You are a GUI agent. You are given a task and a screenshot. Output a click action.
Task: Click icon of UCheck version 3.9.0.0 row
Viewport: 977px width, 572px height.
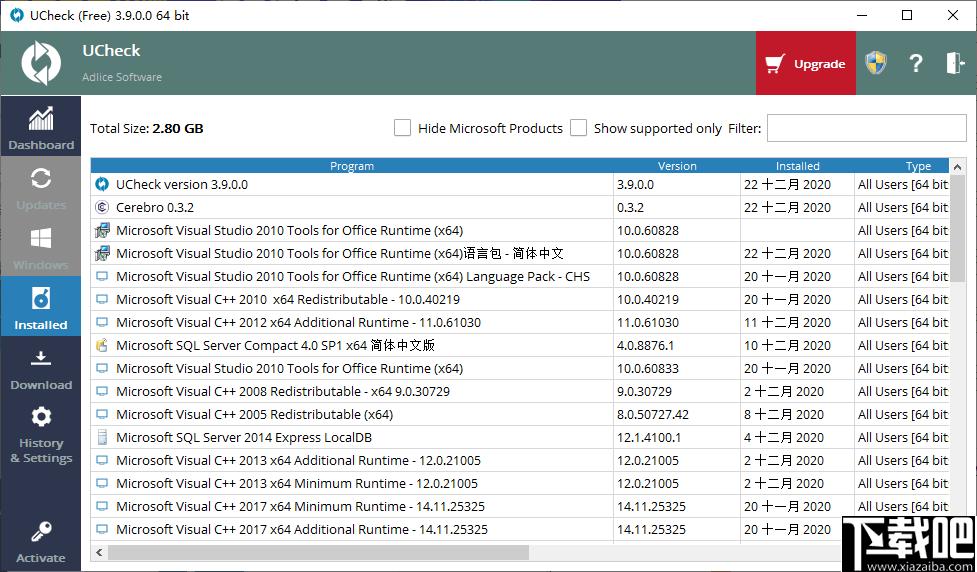102,184
